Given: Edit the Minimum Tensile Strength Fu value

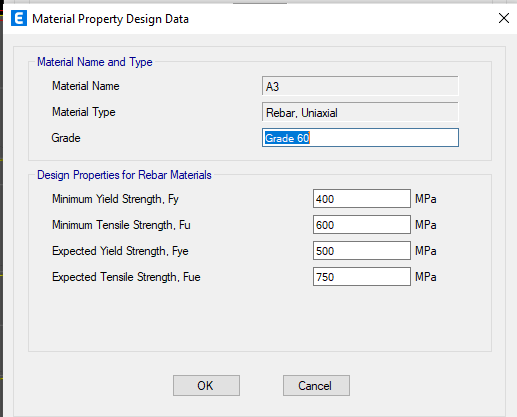Looking at the screenshot, I should tap(362, 225).
